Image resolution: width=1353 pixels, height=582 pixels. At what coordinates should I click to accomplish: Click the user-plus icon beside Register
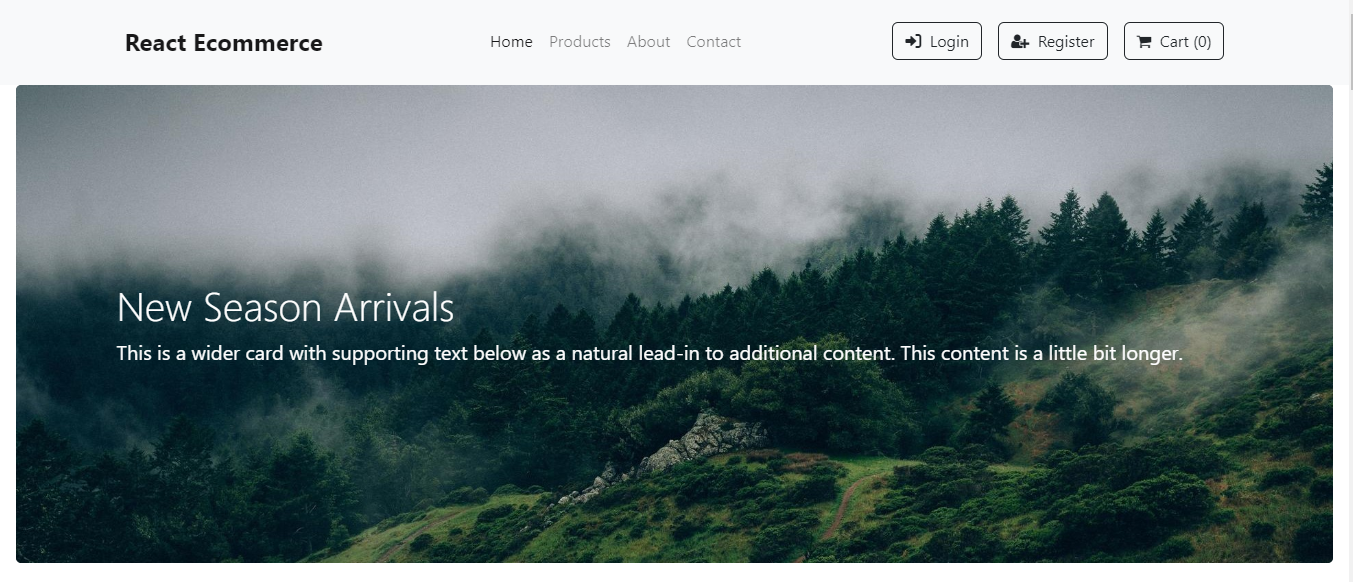coord(1020,42)
